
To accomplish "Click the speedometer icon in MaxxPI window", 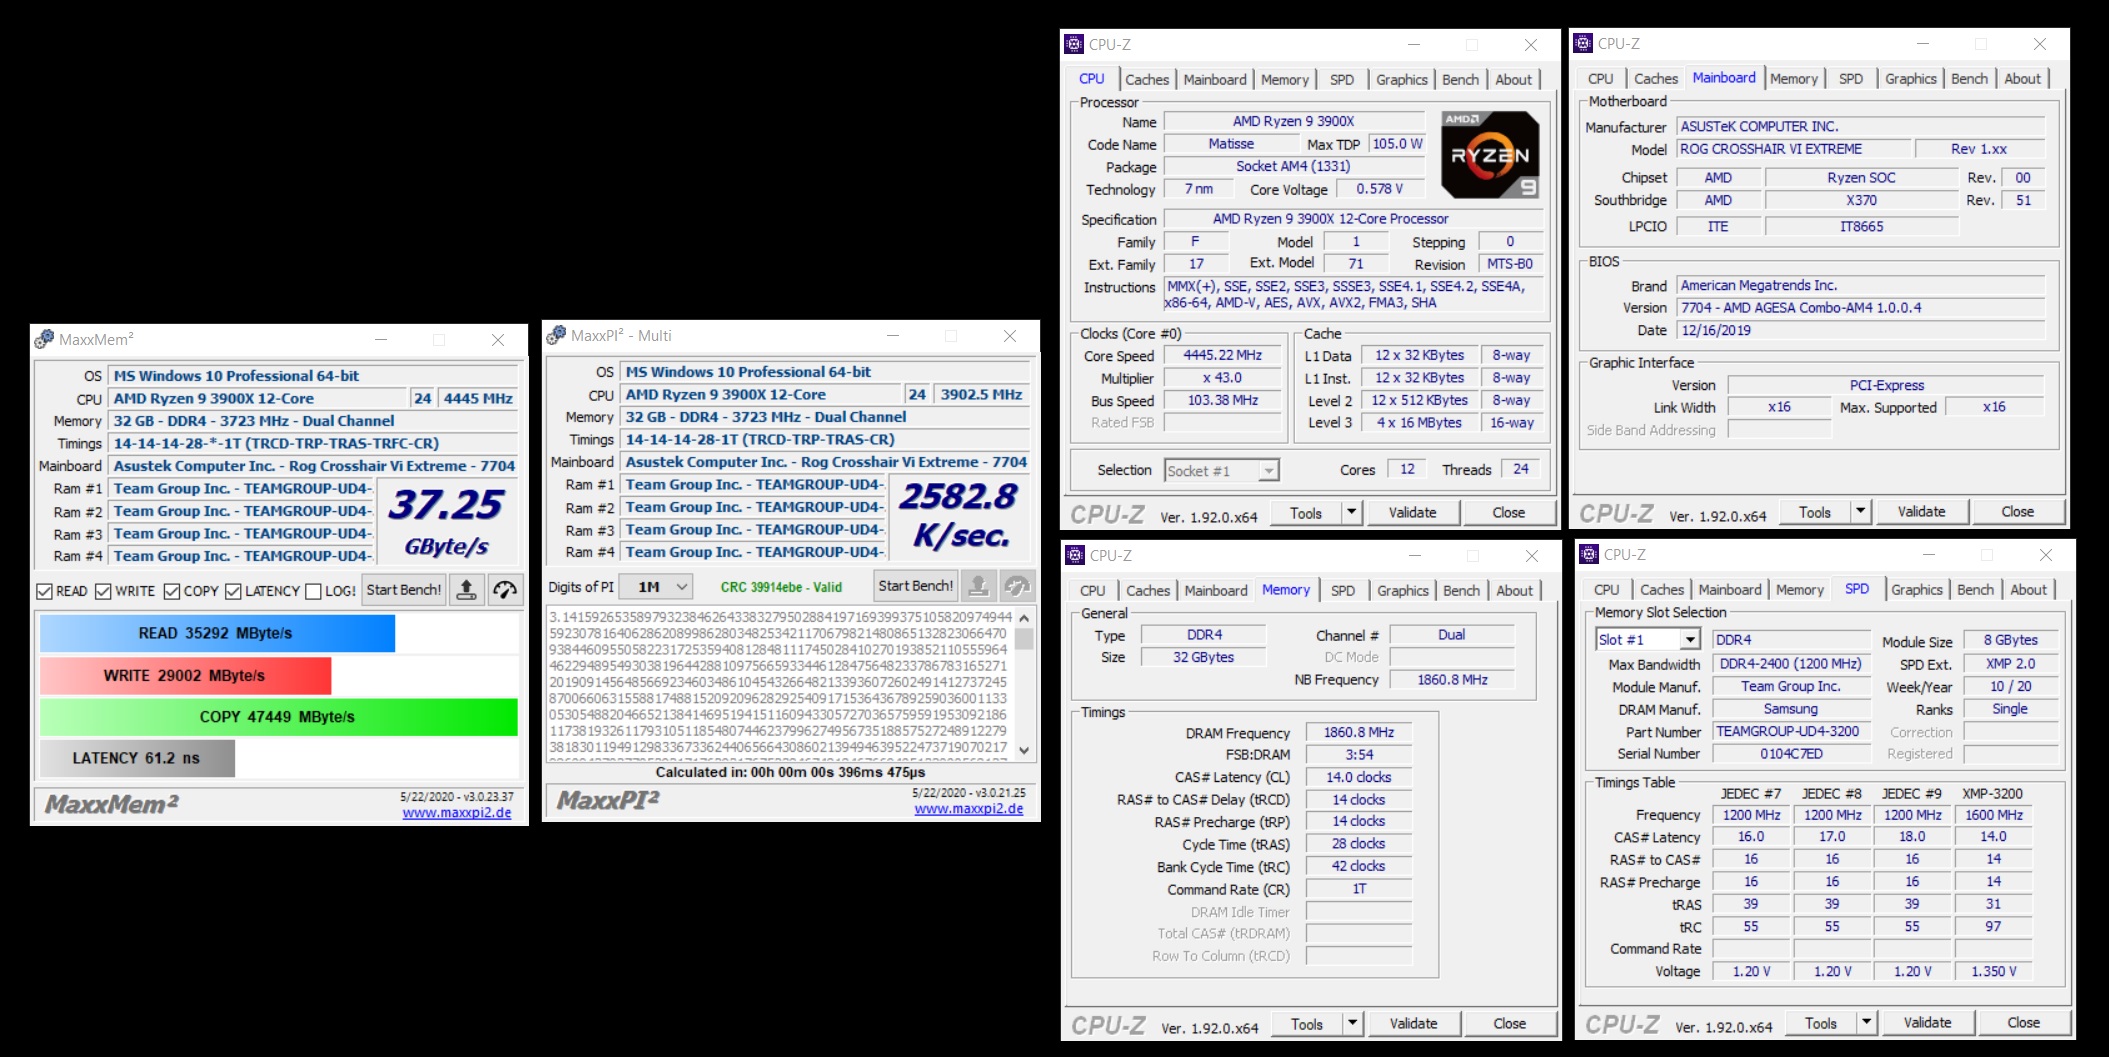I will [x=1018, y=586].
